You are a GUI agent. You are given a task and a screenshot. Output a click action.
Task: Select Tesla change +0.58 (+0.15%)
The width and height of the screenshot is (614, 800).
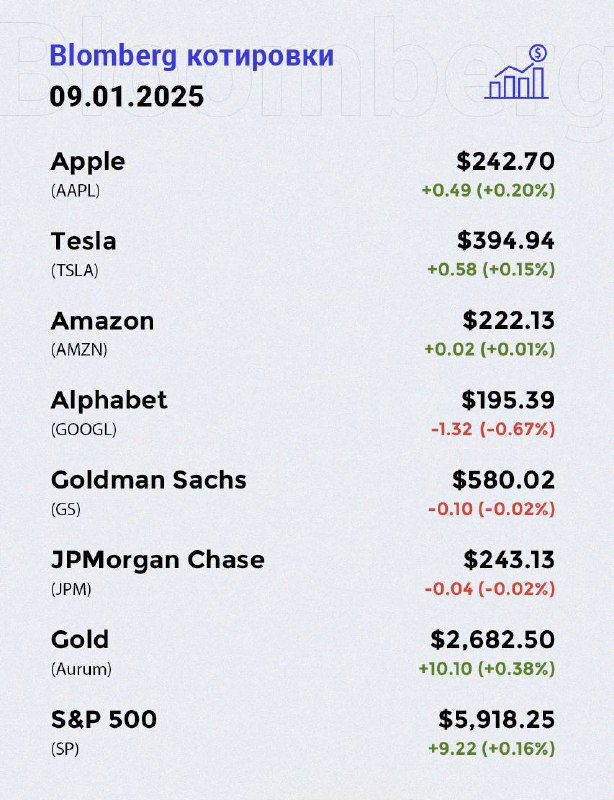pyautogui.click(x=491, y=269)
